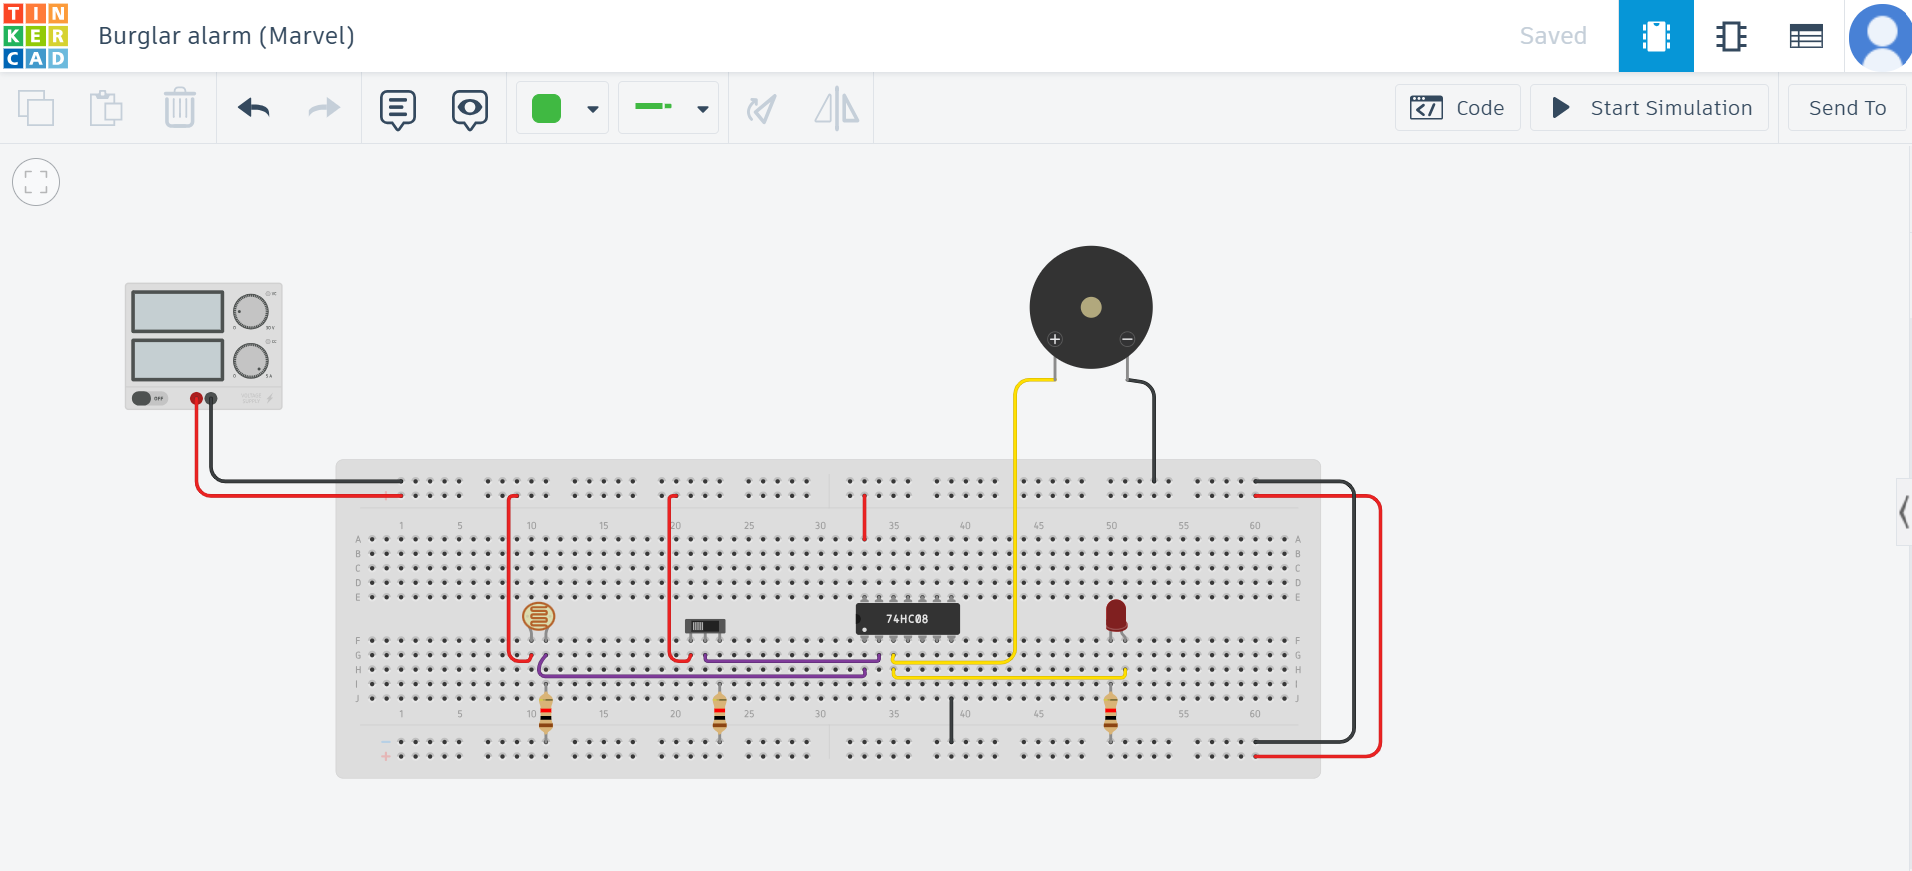Select the piezo buzzer component

(x=1091, y=307)
